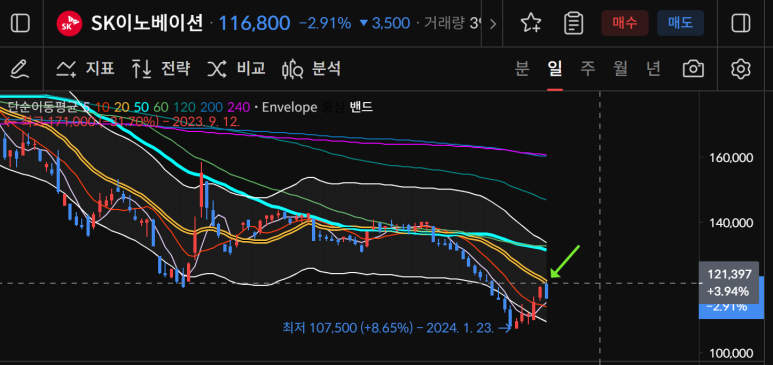Add stock to favorites star icon
The width and height of the screenshot is (773, 365).
[x=531, y=23]
